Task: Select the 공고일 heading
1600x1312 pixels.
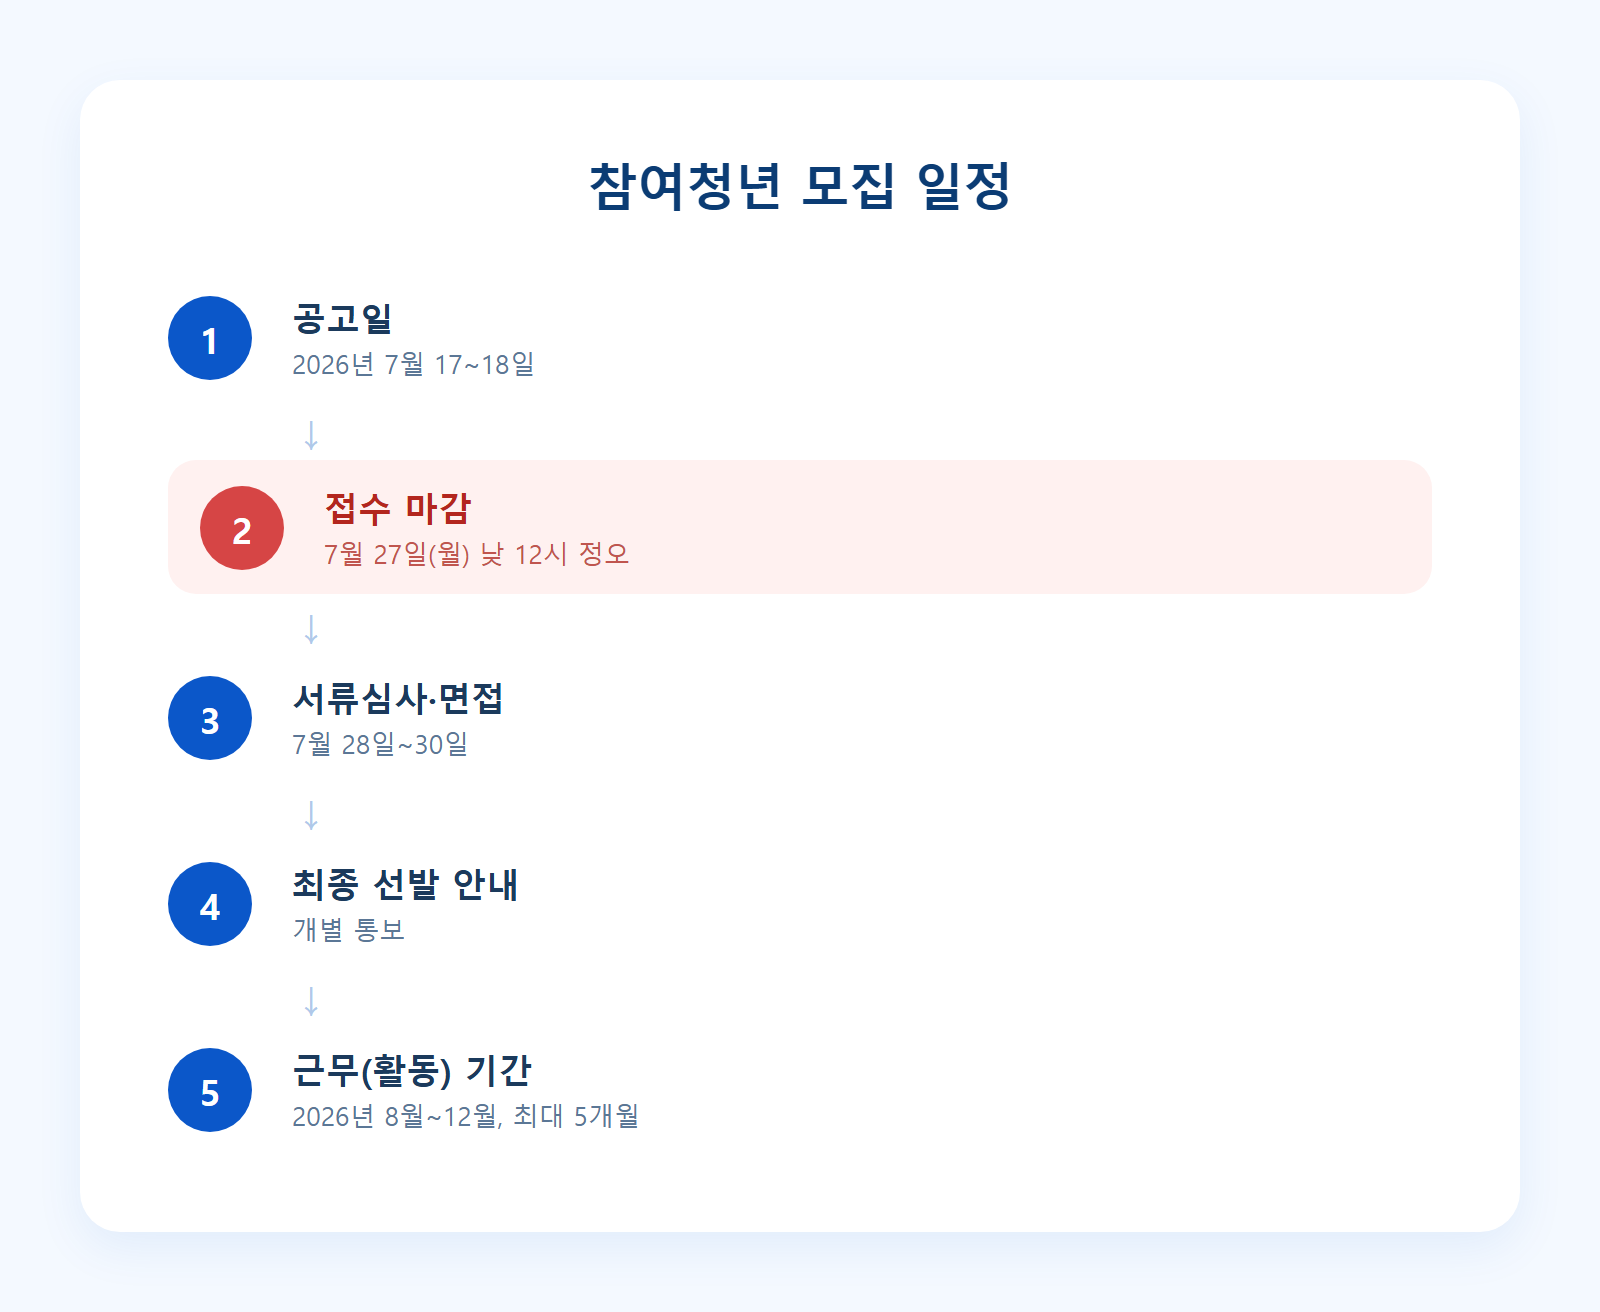Action: 342,319
